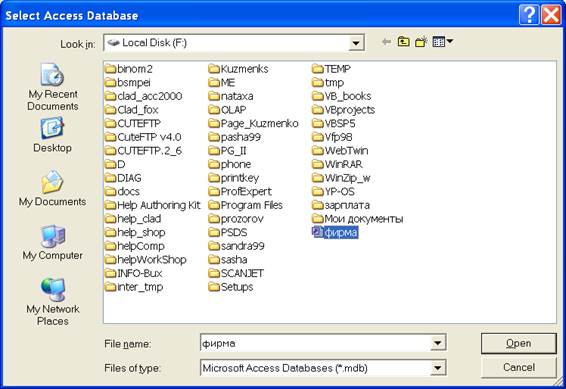Select the sasha folder
Viewport: 566px width, 389px height.
(228, 259)
